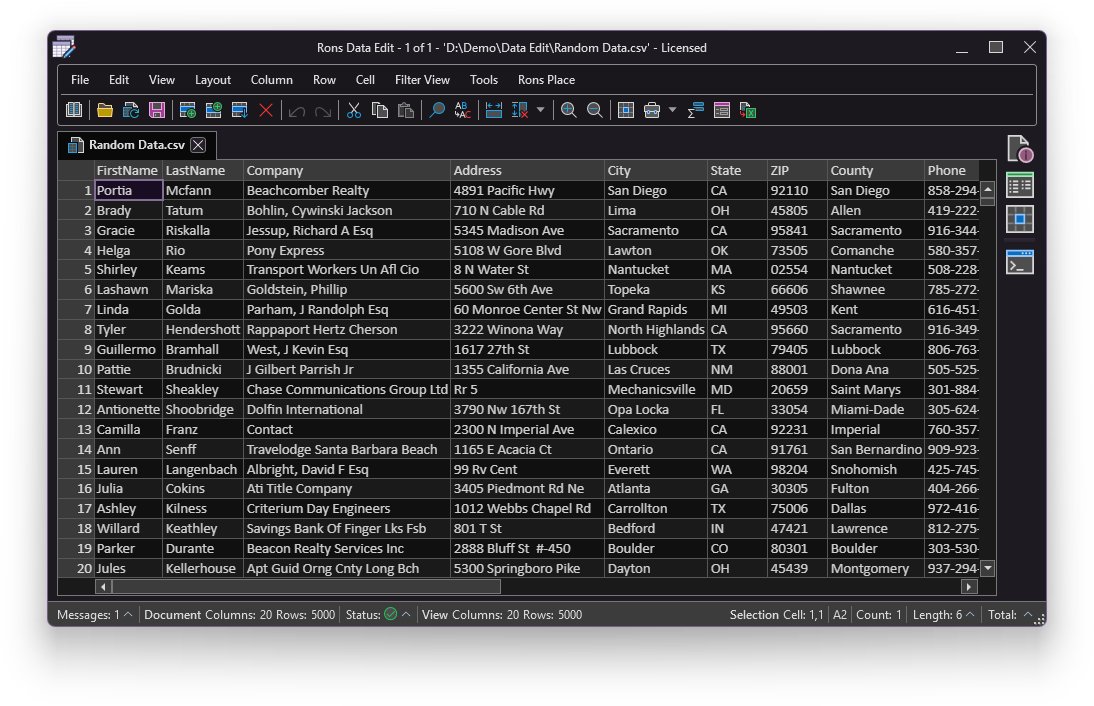The image size is (1094, 706).
Task: Select the ZIP column header
Action: click(x=797, y=170)
